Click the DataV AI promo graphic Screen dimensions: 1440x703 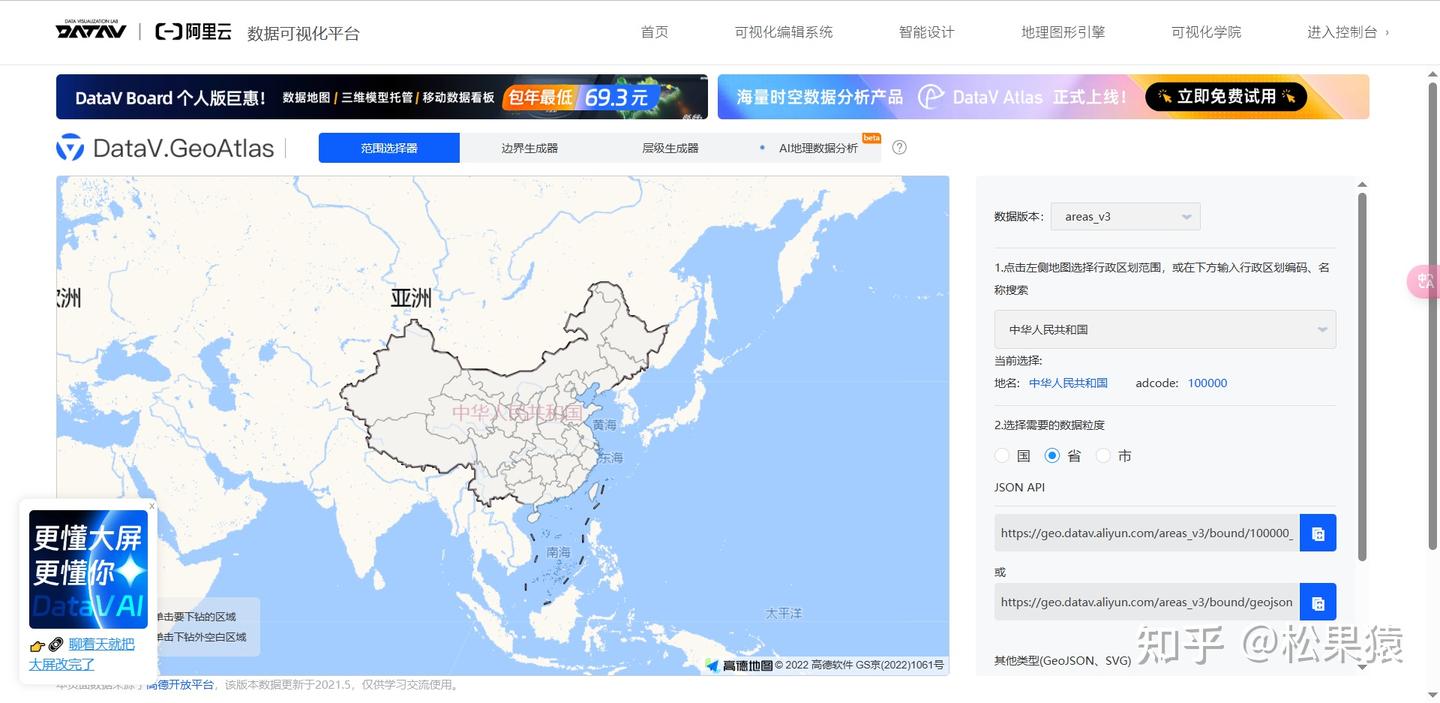pos(87,570)
